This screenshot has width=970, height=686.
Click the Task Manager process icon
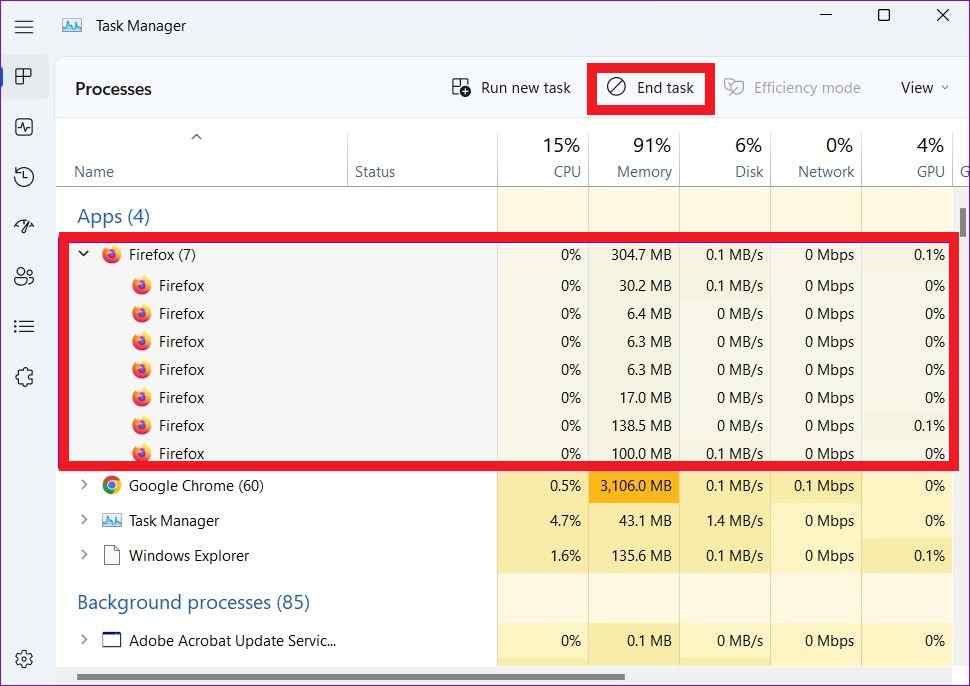coord(112,521)
